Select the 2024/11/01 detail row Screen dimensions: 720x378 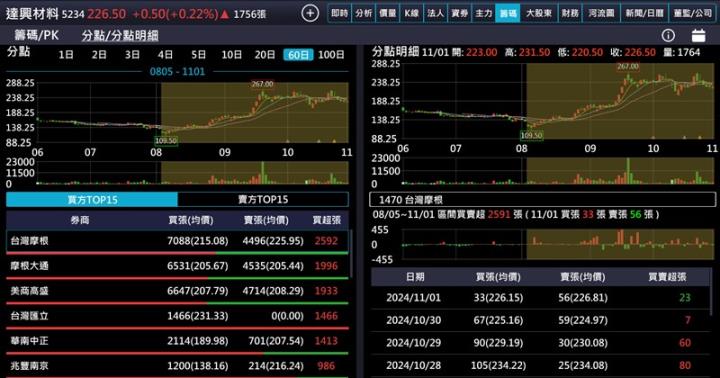(x=540, y=298)
